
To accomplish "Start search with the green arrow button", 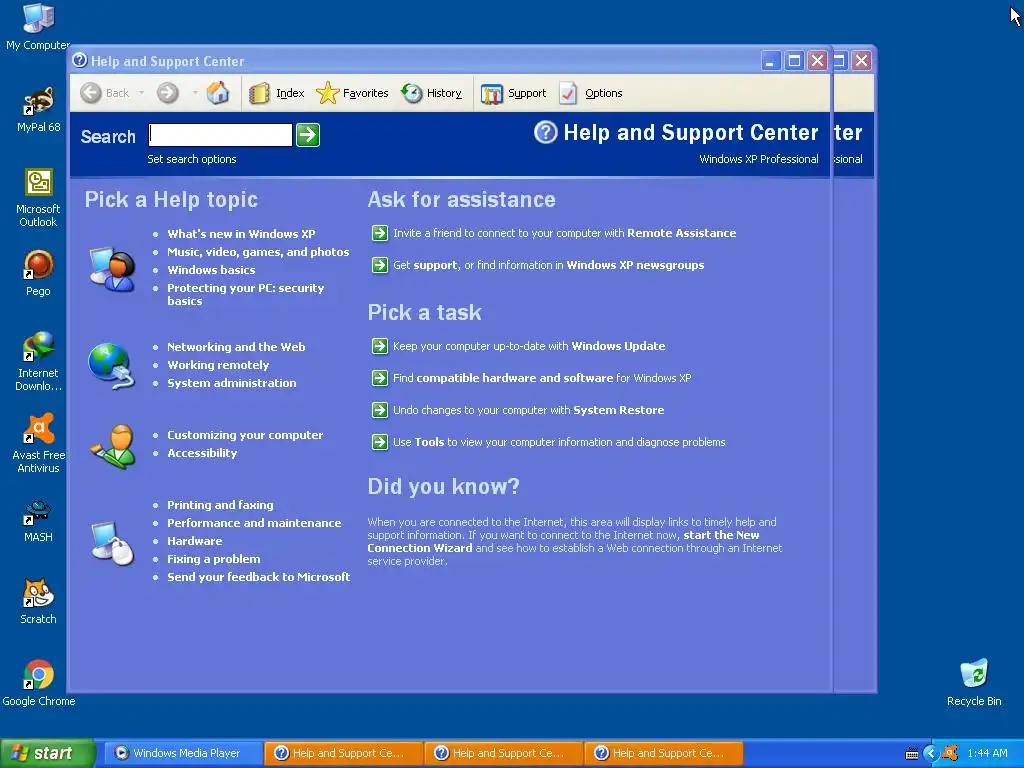I will click(x=308, y=135).
